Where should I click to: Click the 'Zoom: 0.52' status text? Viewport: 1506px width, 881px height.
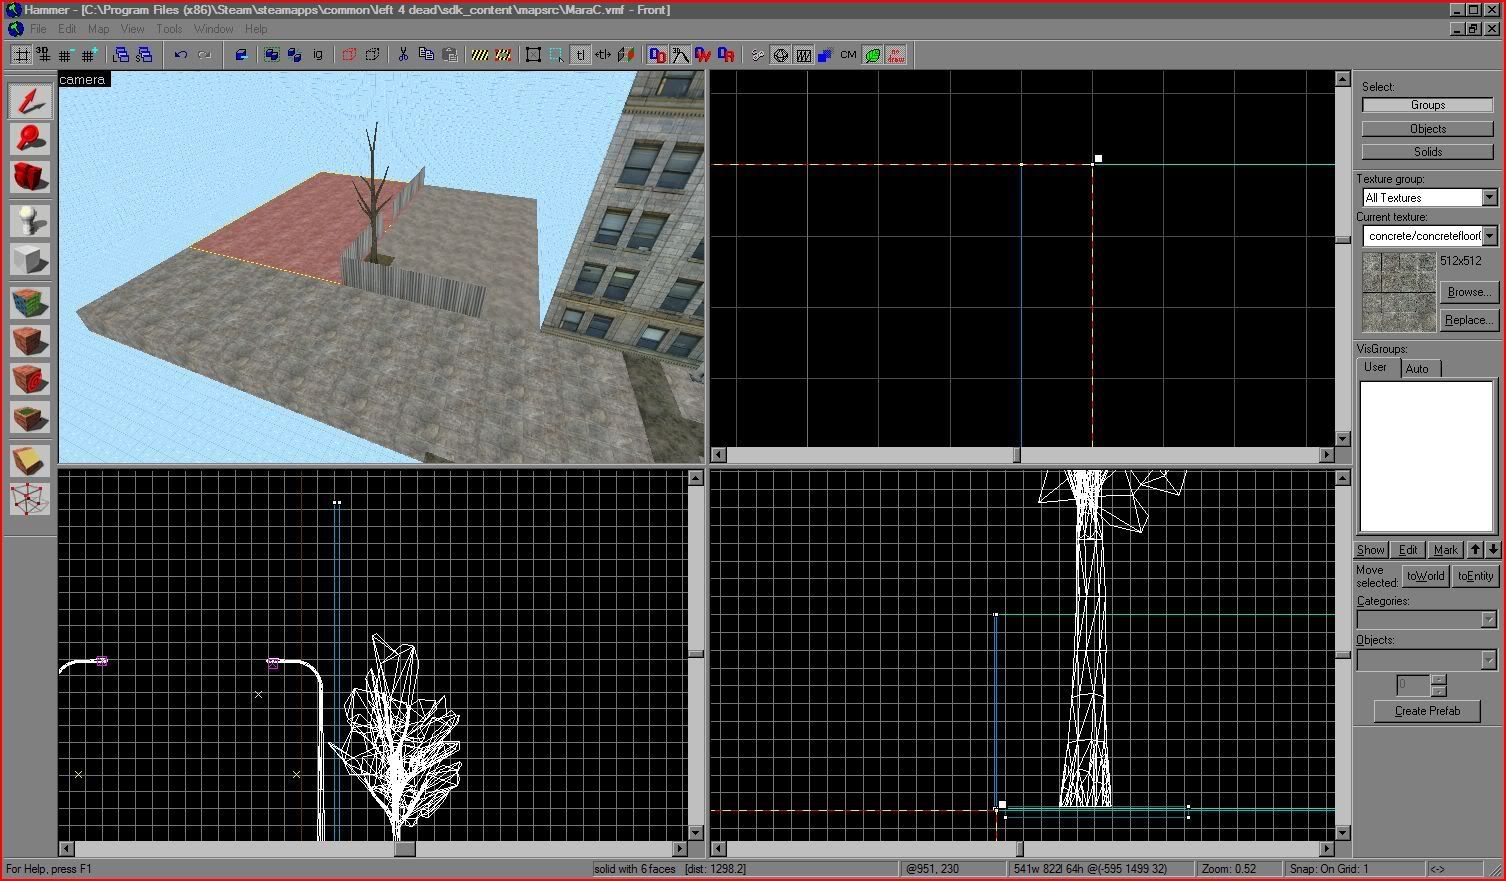pos(1227,869)
